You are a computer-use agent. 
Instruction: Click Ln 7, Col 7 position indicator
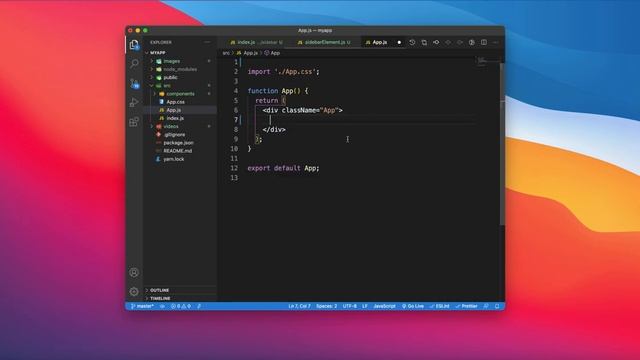click(300, 306)
